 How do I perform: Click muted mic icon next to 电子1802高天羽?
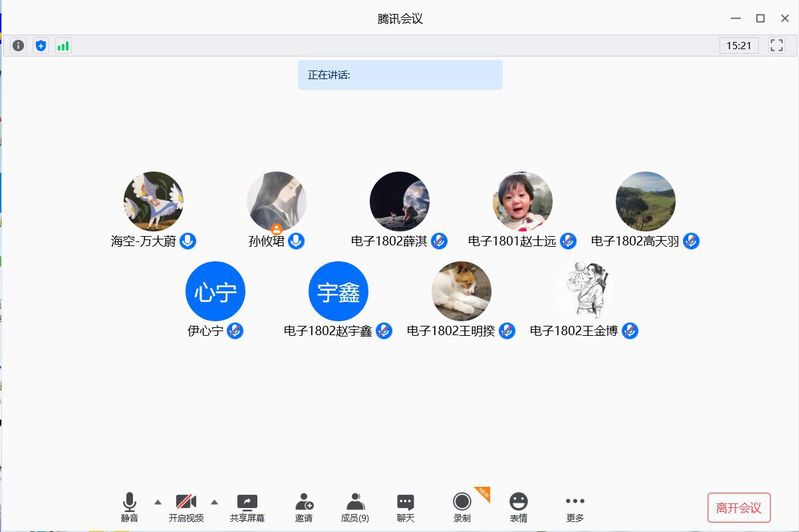(x=691, y=241)
